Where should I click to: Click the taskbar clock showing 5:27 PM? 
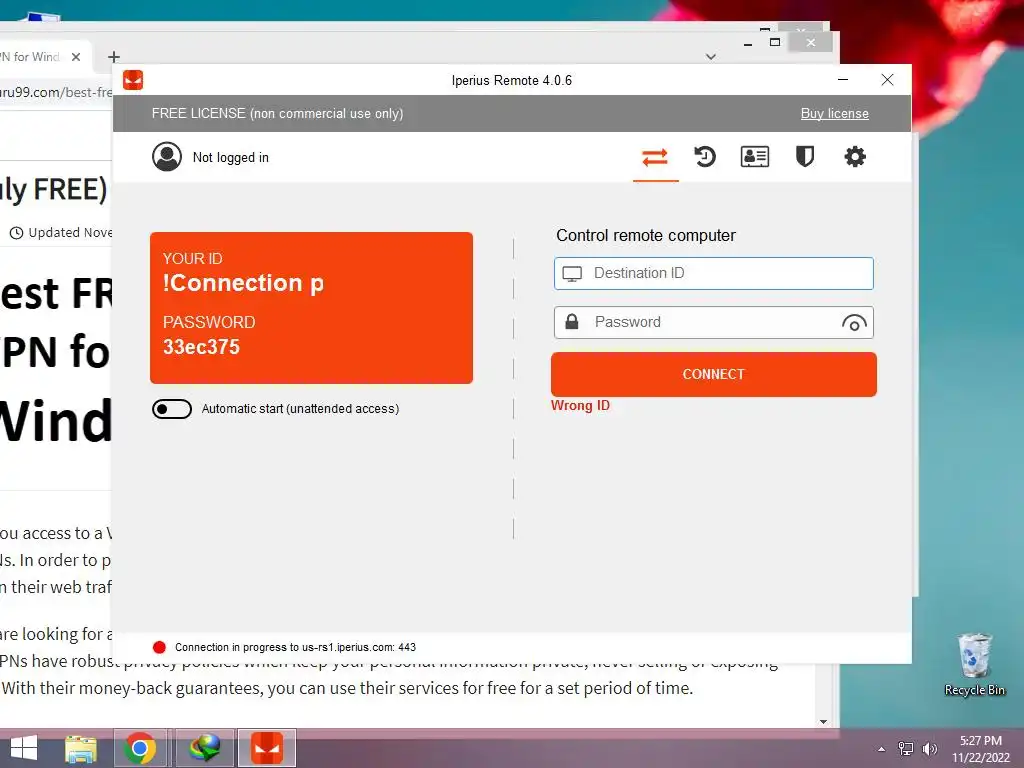pos(981,749)
